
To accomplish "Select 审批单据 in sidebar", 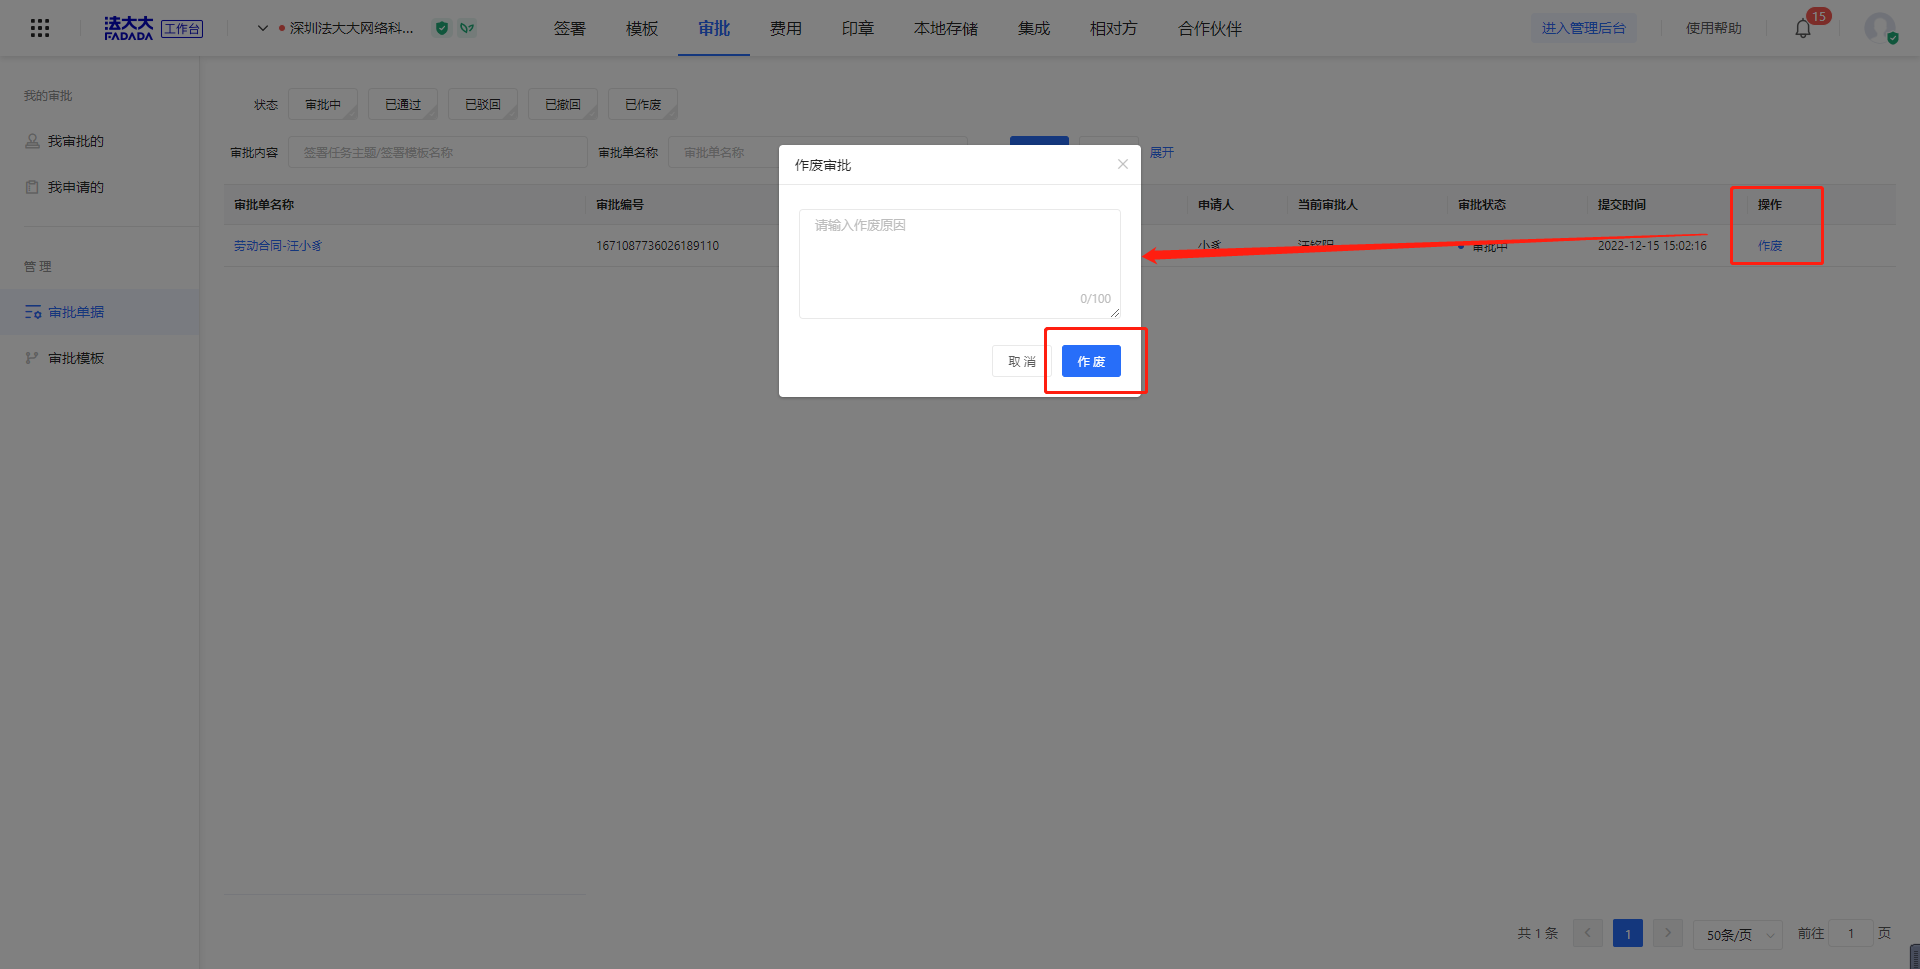I will click(100, 312).
